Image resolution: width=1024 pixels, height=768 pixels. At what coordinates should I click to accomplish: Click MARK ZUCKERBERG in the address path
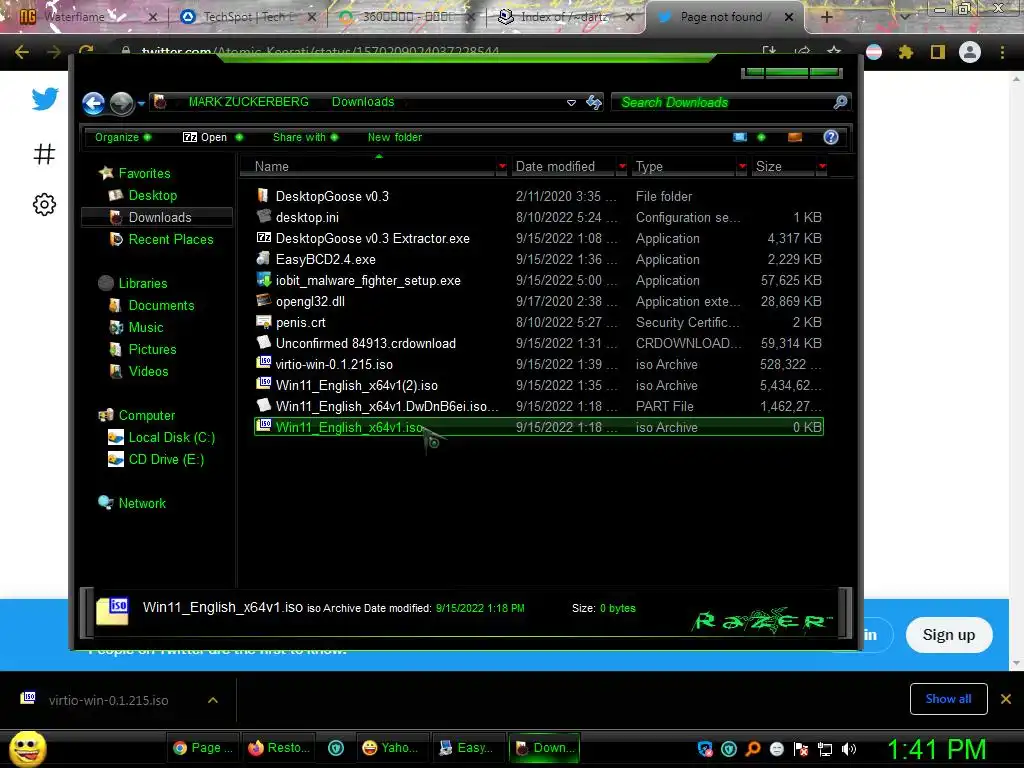[x=248, y=102]
